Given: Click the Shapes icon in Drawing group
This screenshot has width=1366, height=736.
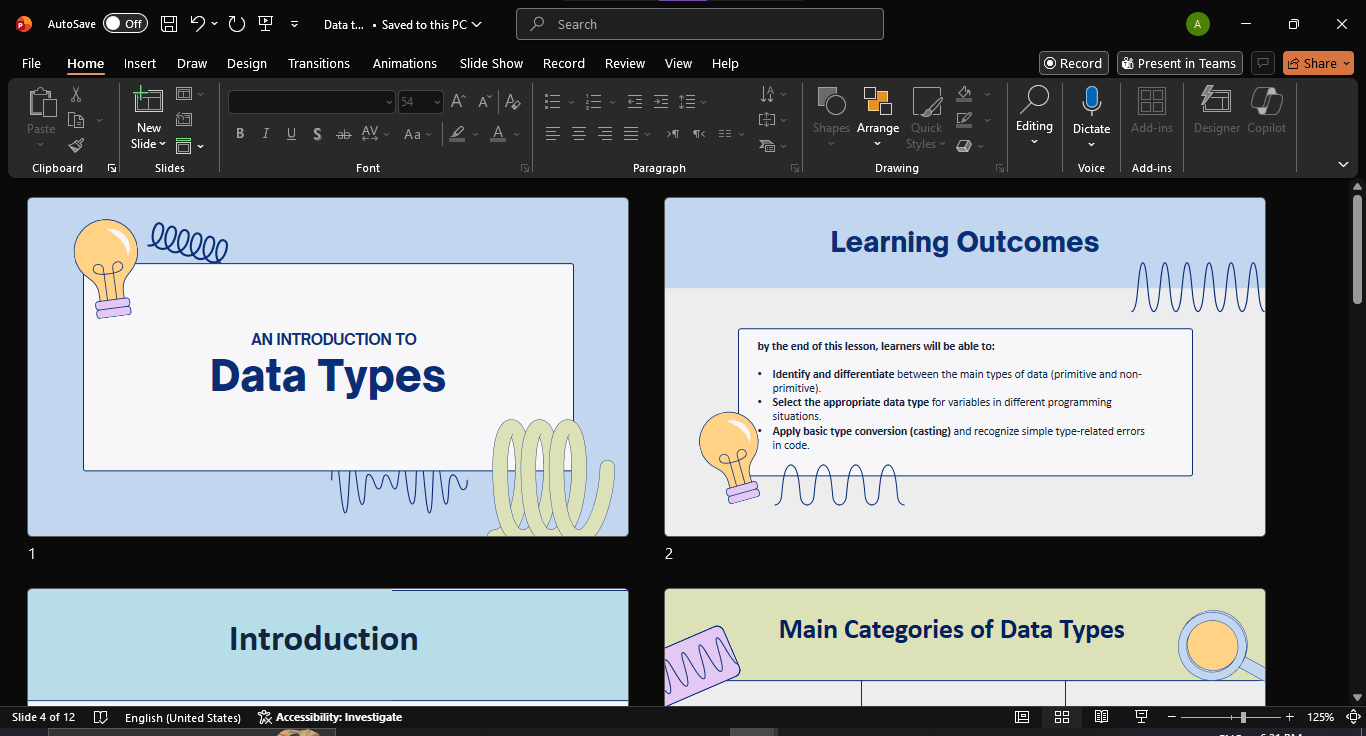Looking at the screenshot, I should [x=830, y=112].
